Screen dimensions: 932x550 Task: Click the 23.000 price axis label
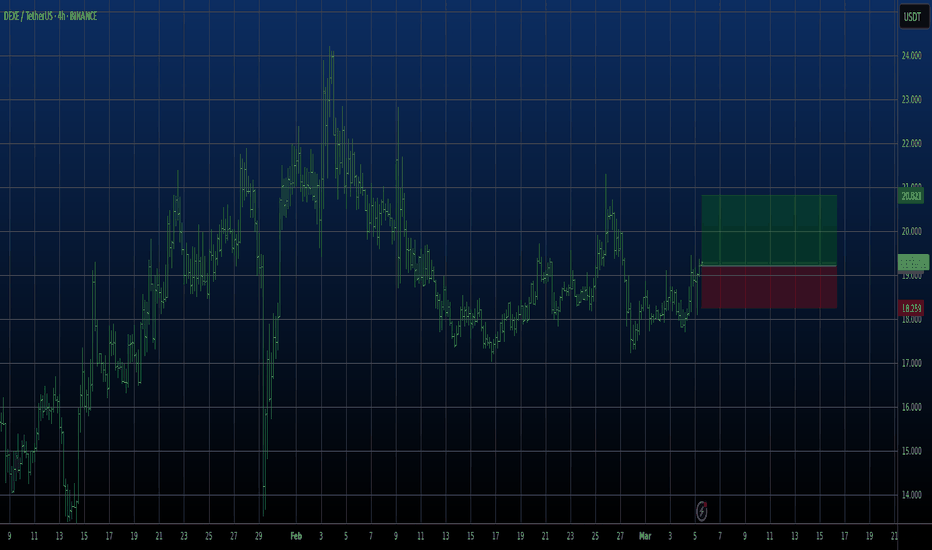click(911, 99)
